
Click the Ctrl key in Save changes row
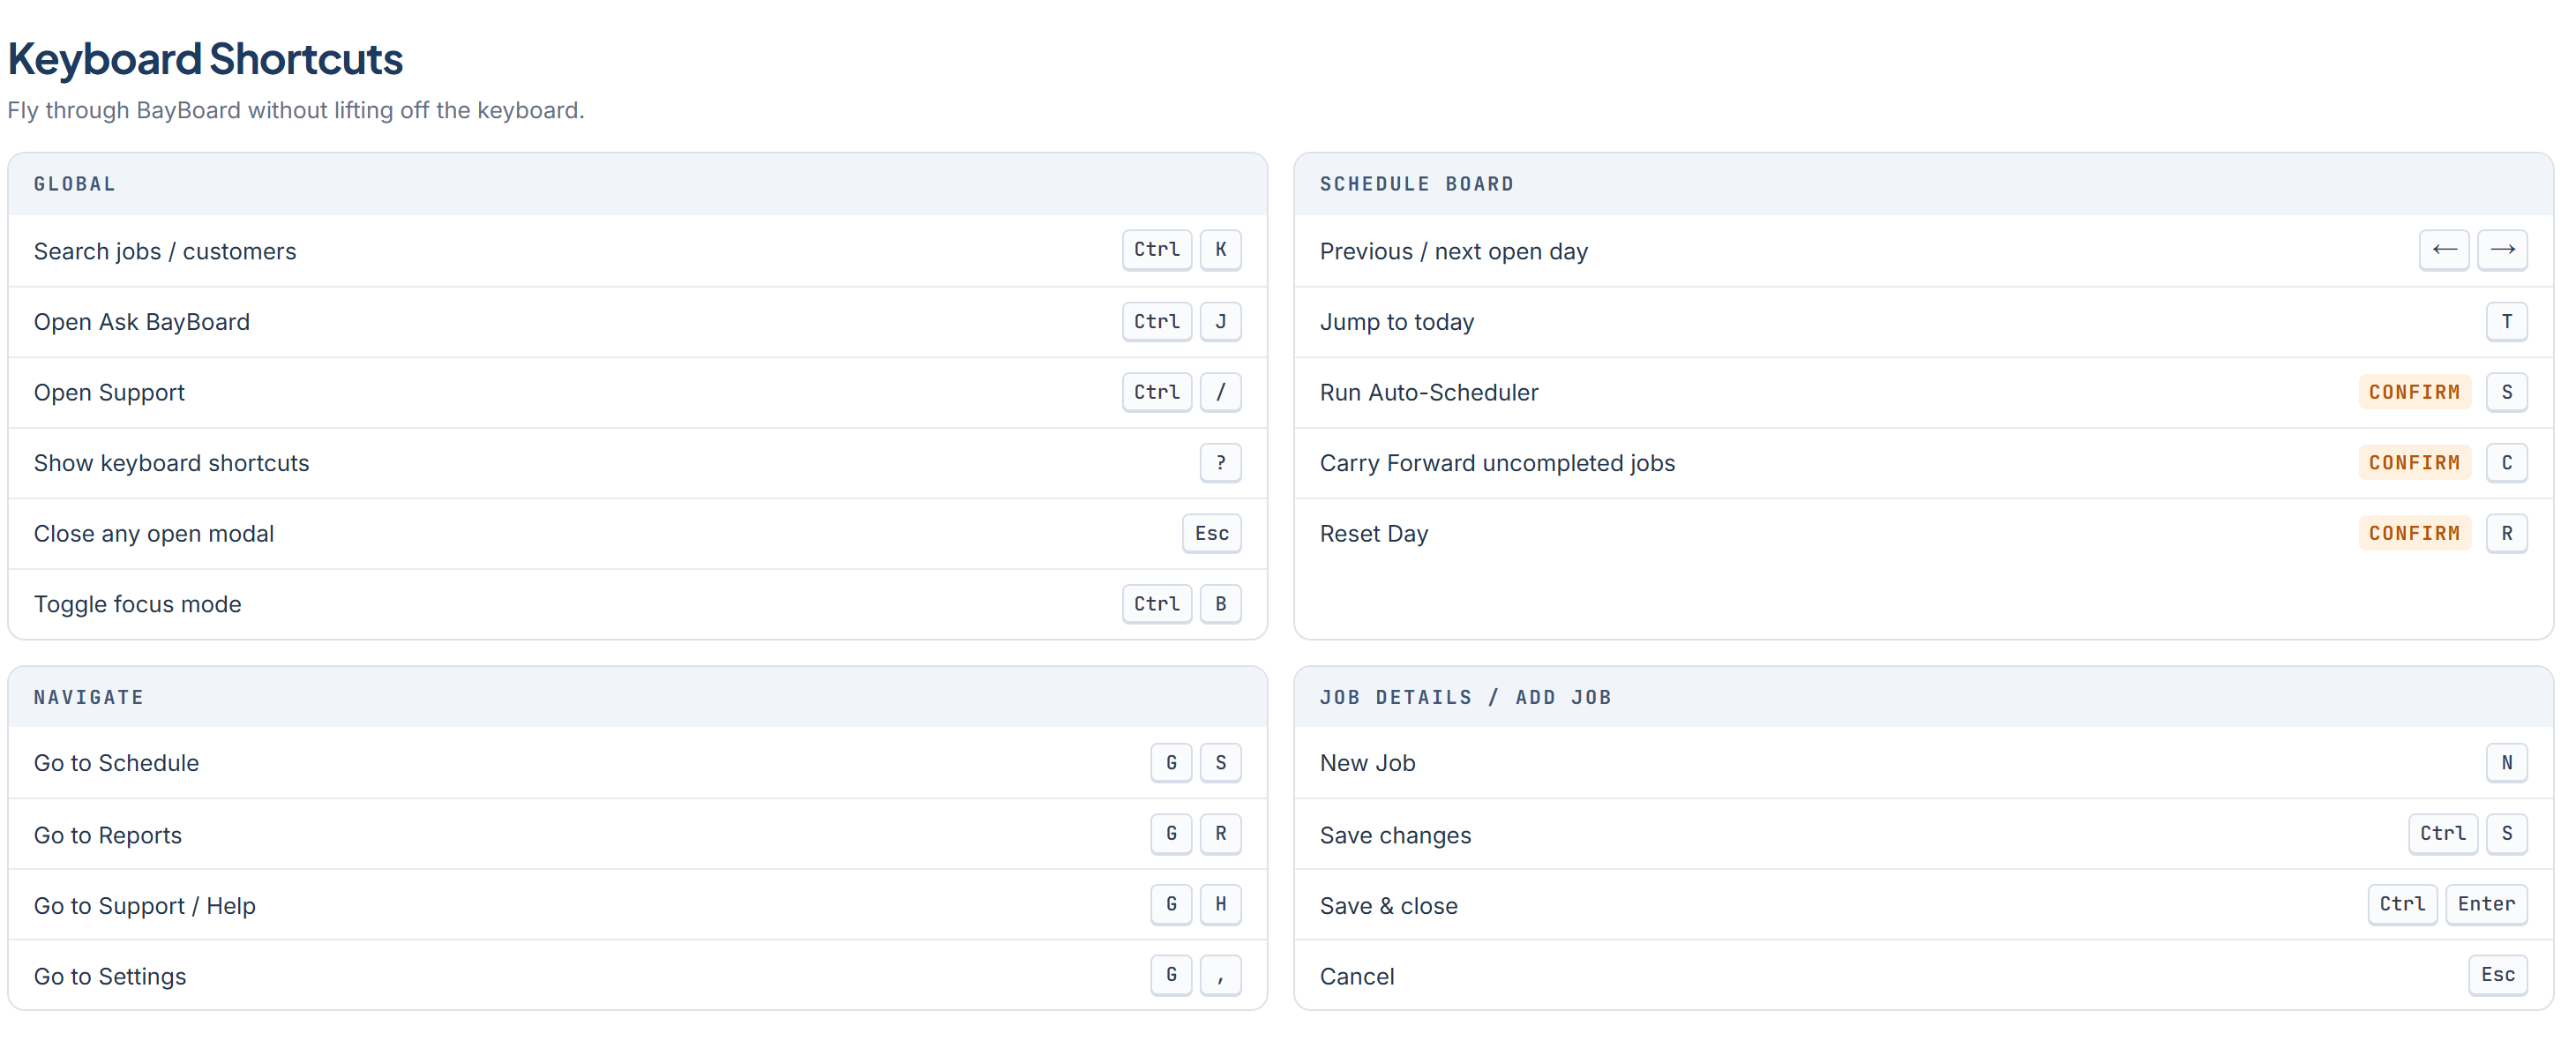tap(2442, 834)
